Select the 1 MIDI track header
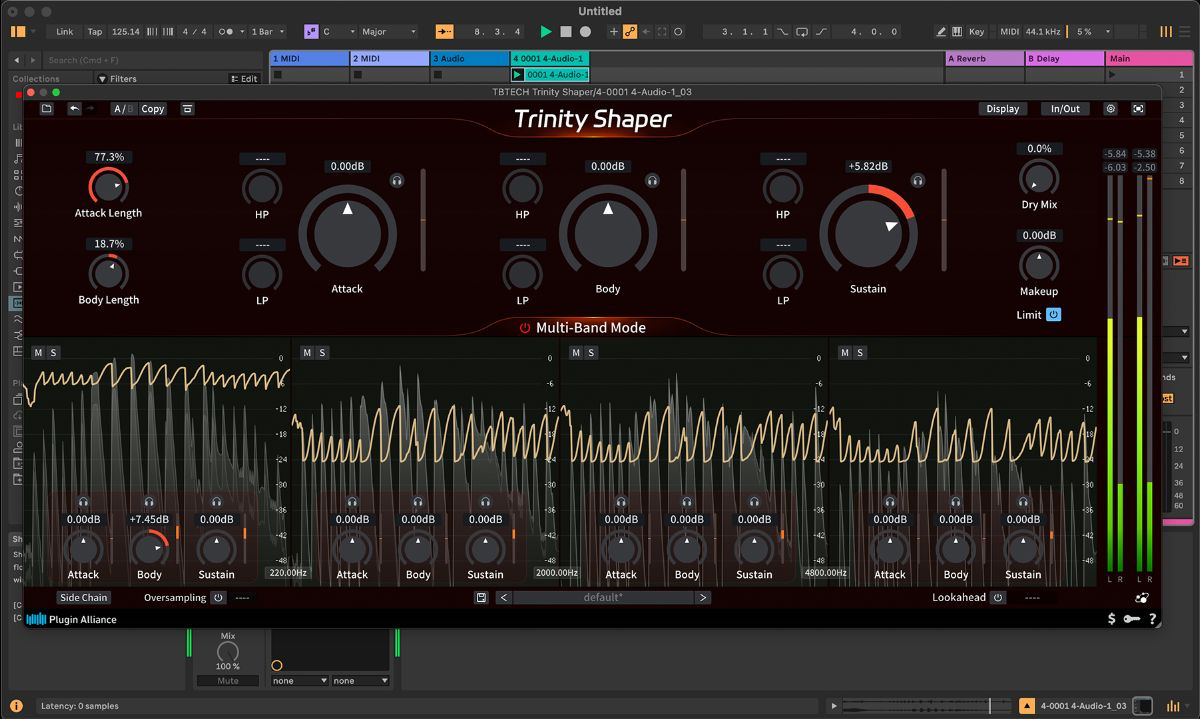 (x=309, y=59)
